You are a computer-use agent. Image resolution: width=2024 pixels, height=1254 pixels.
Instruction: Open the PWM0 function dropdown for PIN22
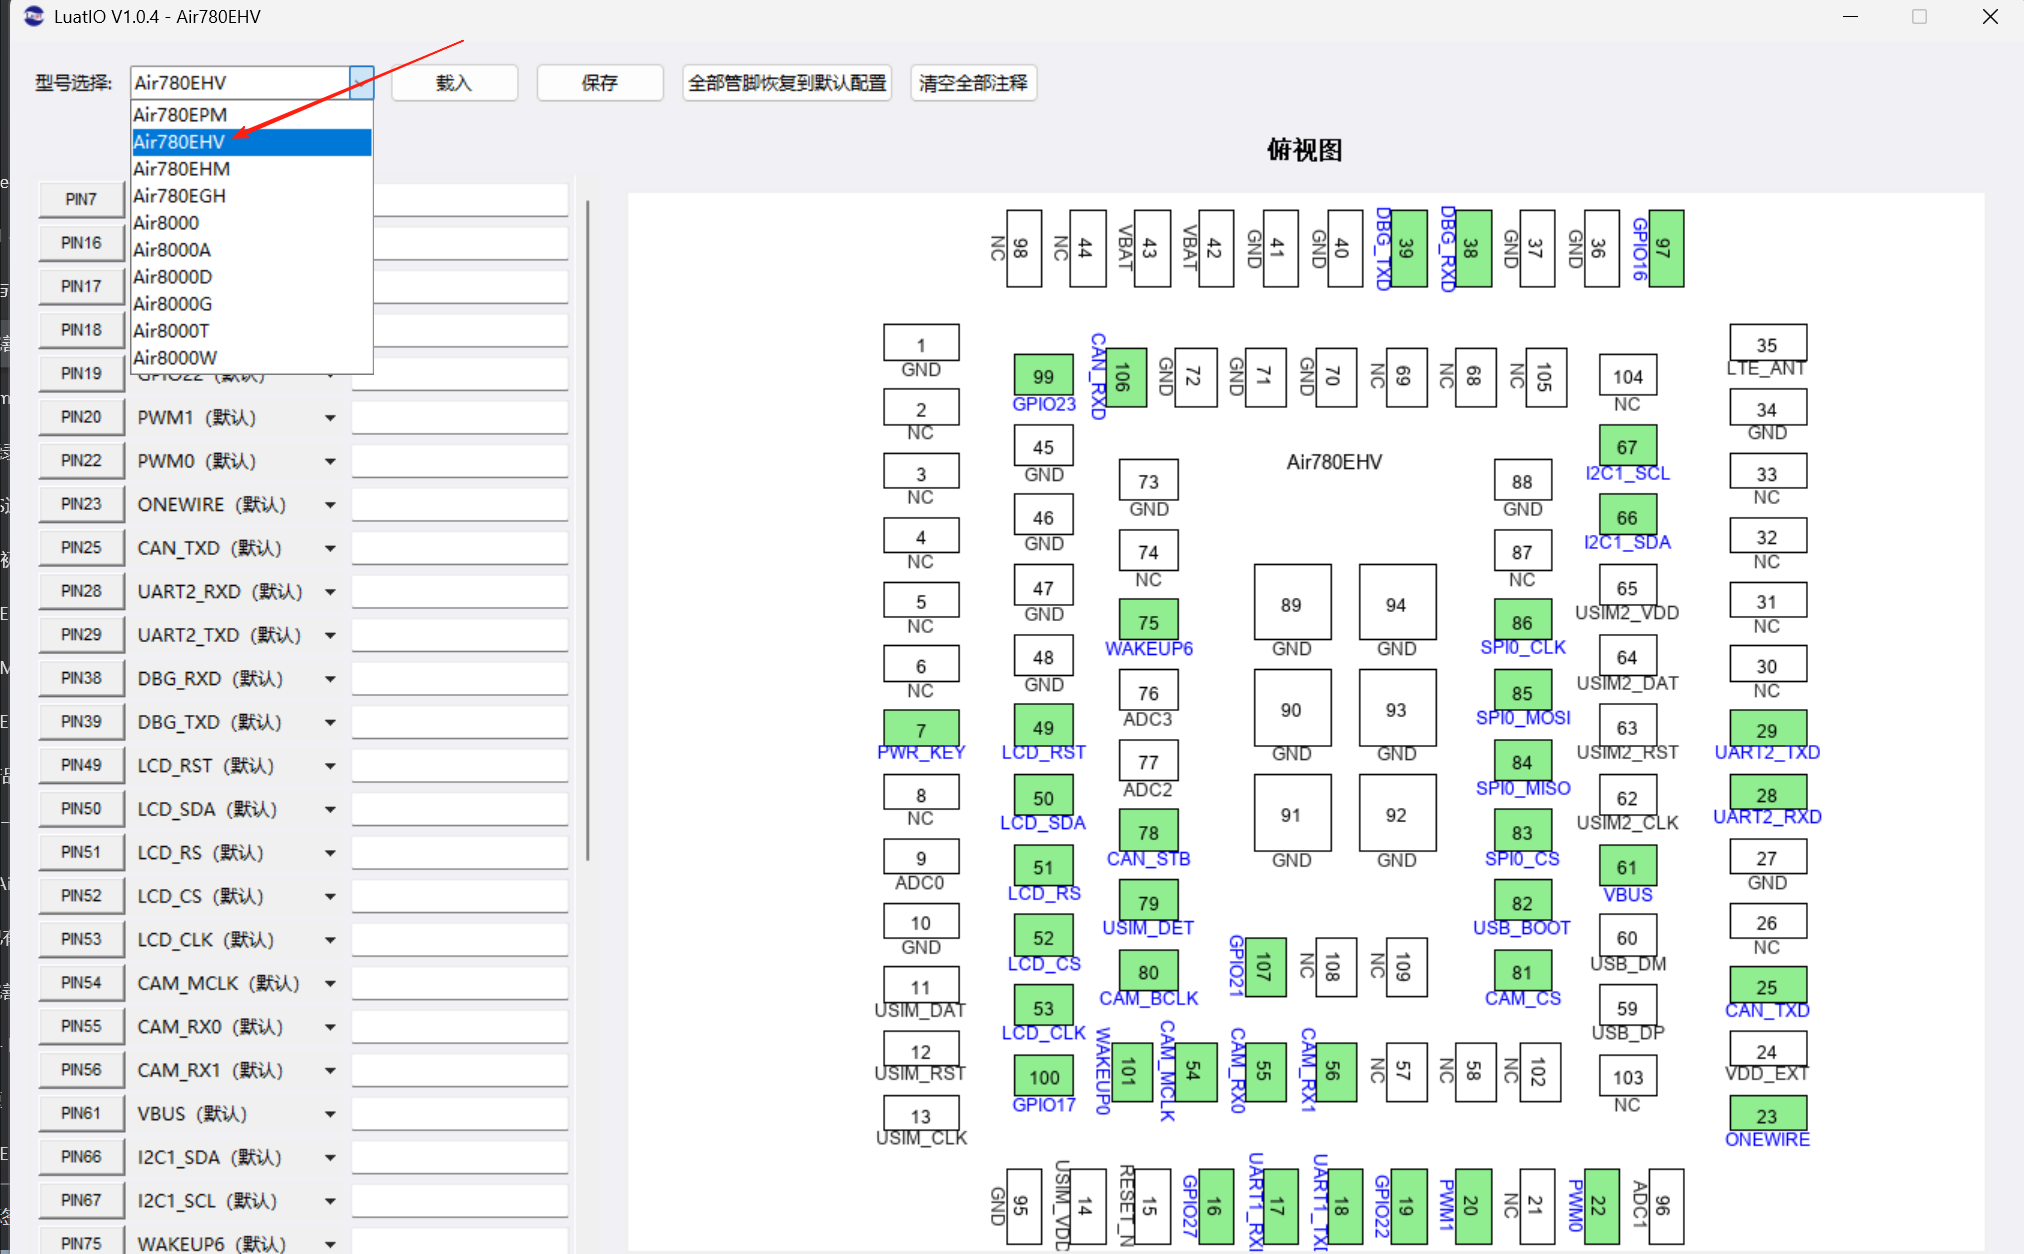(x=330, y=461)
